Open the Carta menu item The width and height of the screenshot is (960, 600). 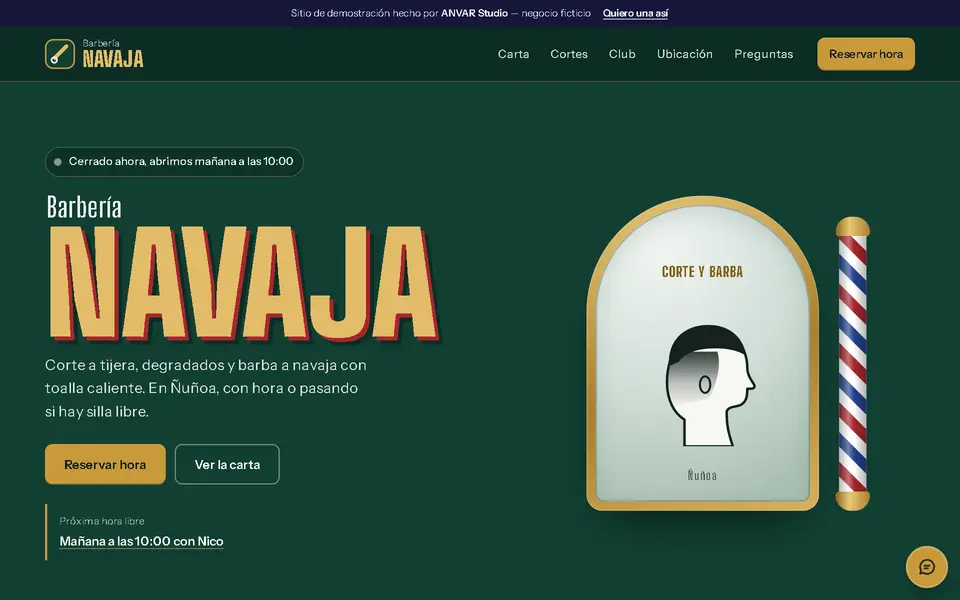point(513,54)
